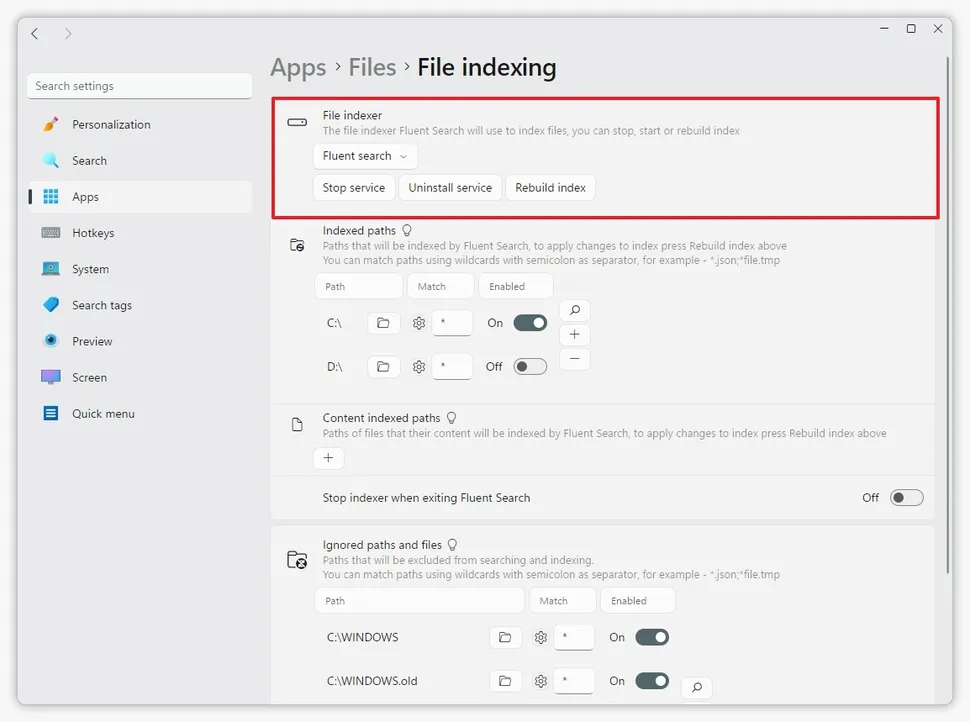Click the Content indexed paths file icon
The height and width of the screenshot is (722, 970).
pyautogui.click(x=297, y=424)
